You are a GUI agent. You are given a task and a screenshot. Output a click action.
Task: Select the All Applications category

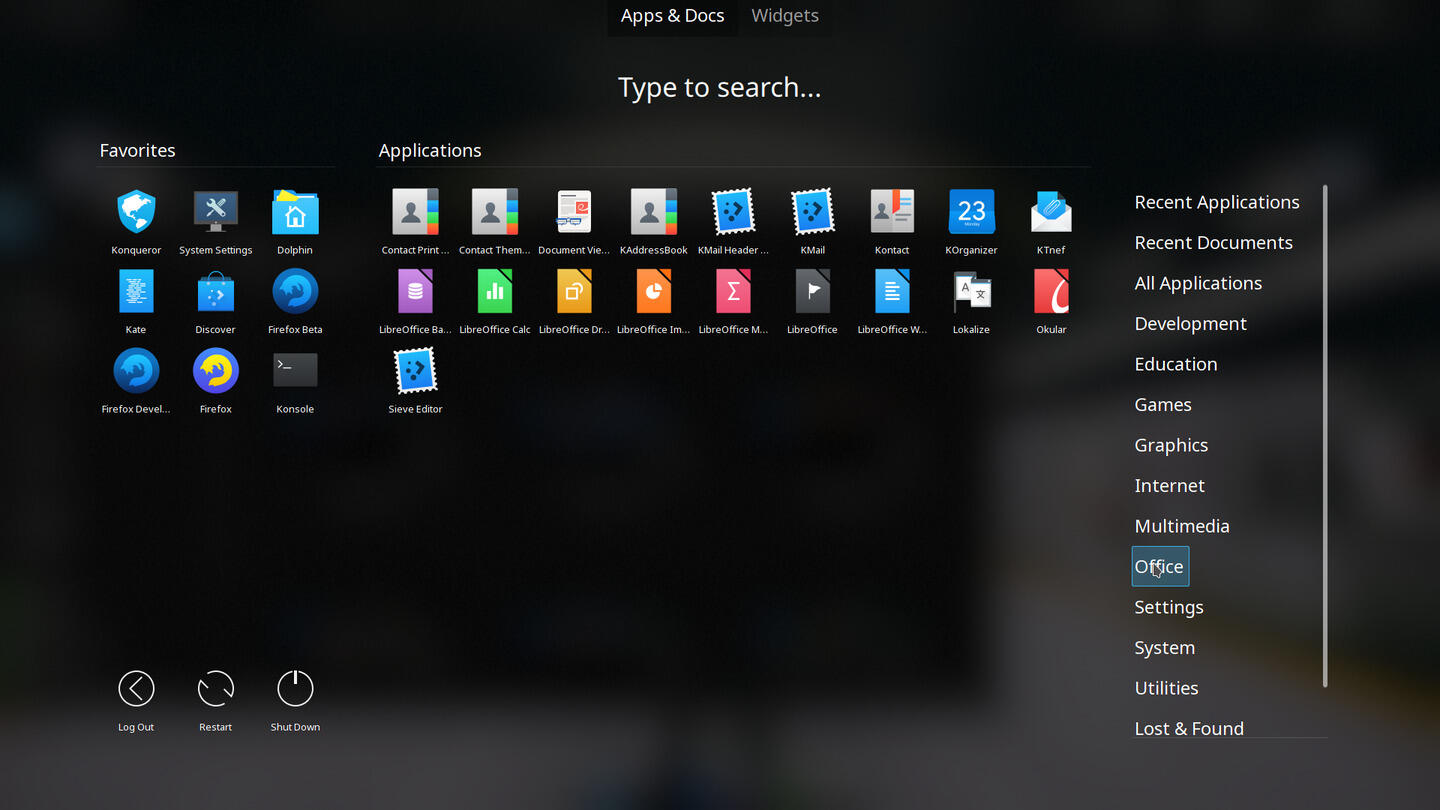[1198, 283]
